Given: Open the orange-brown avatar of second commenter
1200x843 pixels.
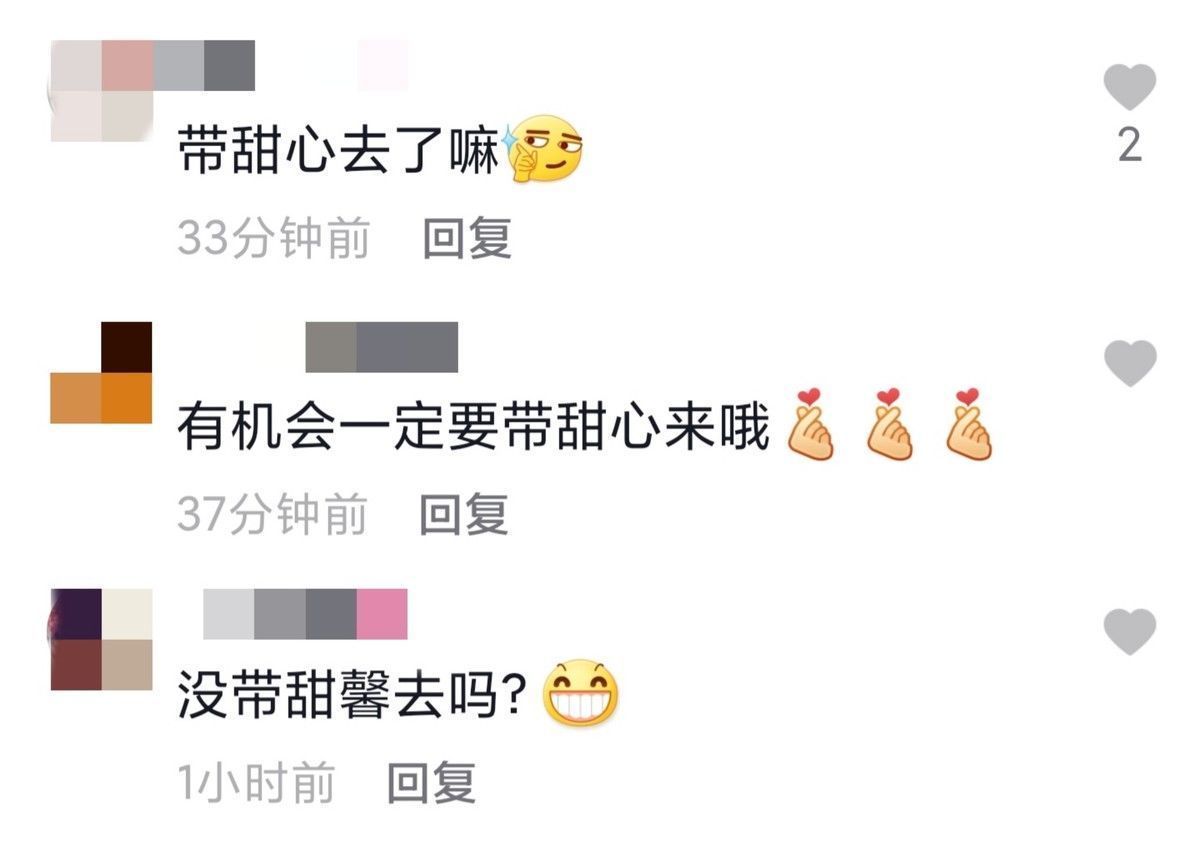Looking at the screenshot, I should coord(101,373).
